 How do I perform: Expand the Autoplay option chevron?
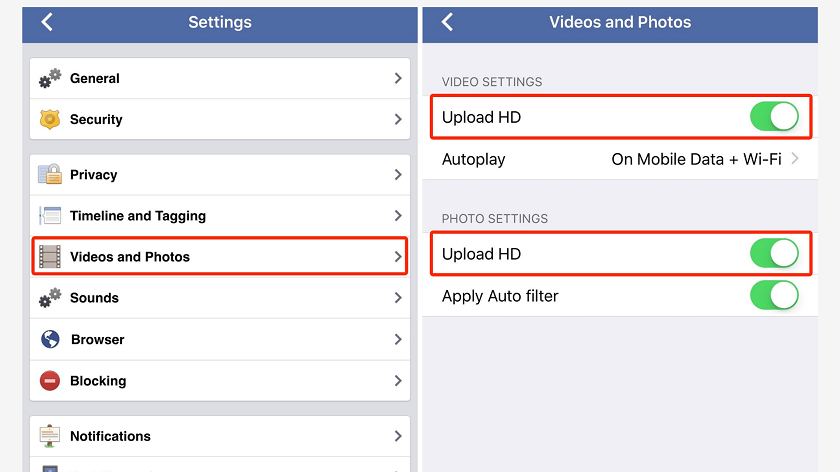pos(795,159)
